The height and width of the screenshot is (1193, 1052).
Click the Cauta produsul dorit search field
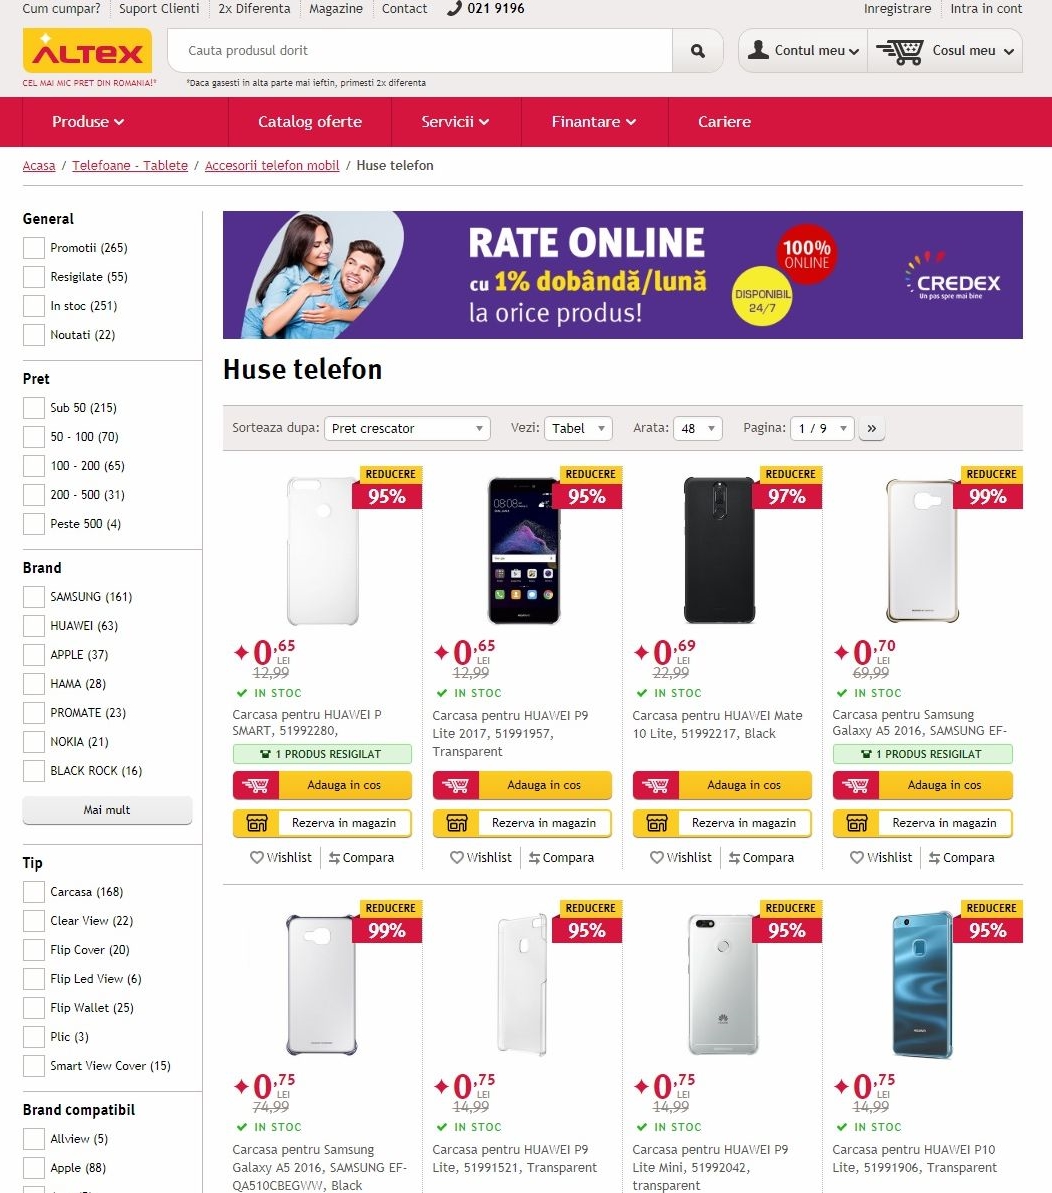(420, 51)
